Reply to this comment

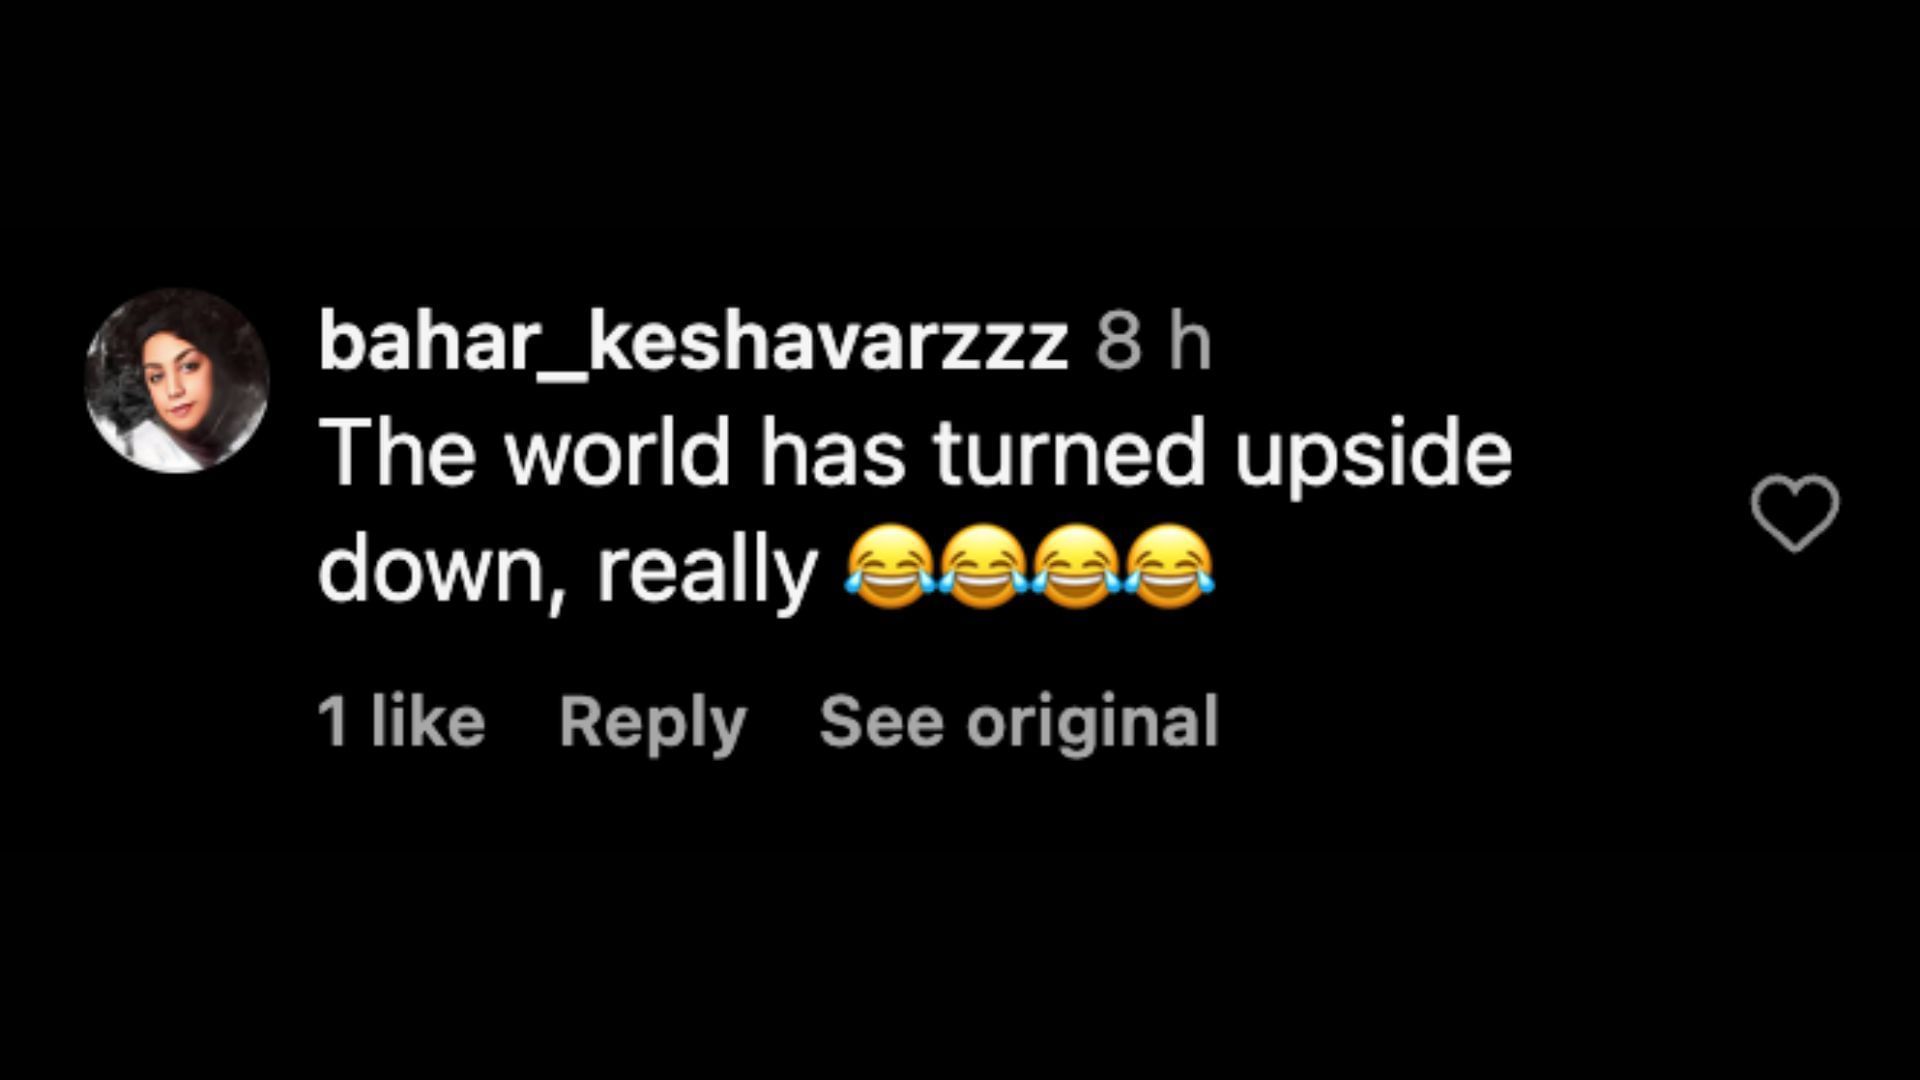(x=653, y=722)
